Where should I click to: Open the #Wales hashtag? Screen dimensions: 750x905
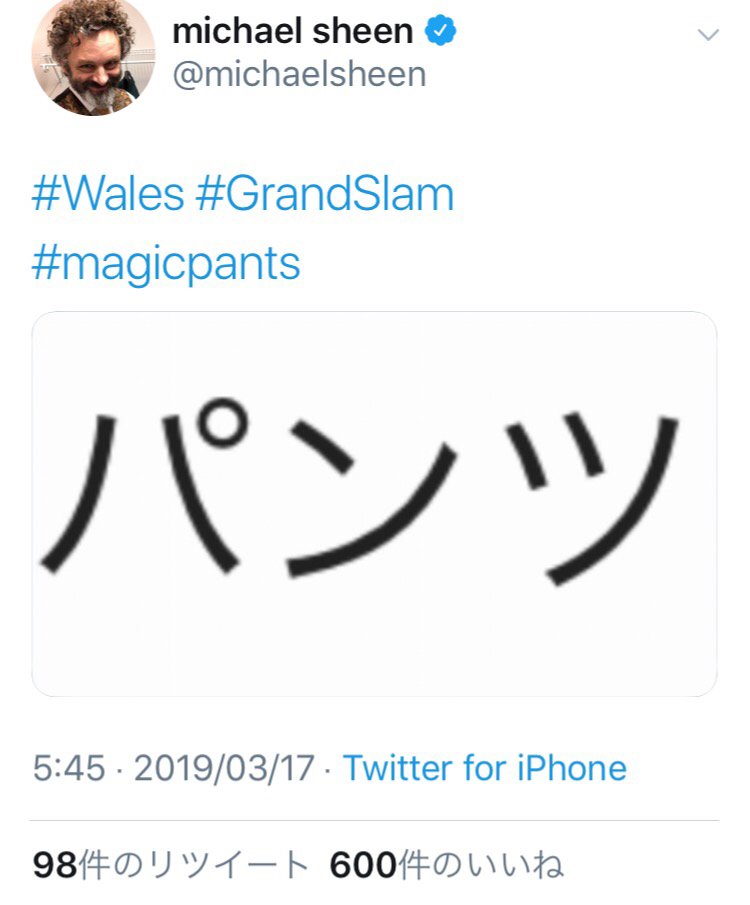[x=108, y=195]
